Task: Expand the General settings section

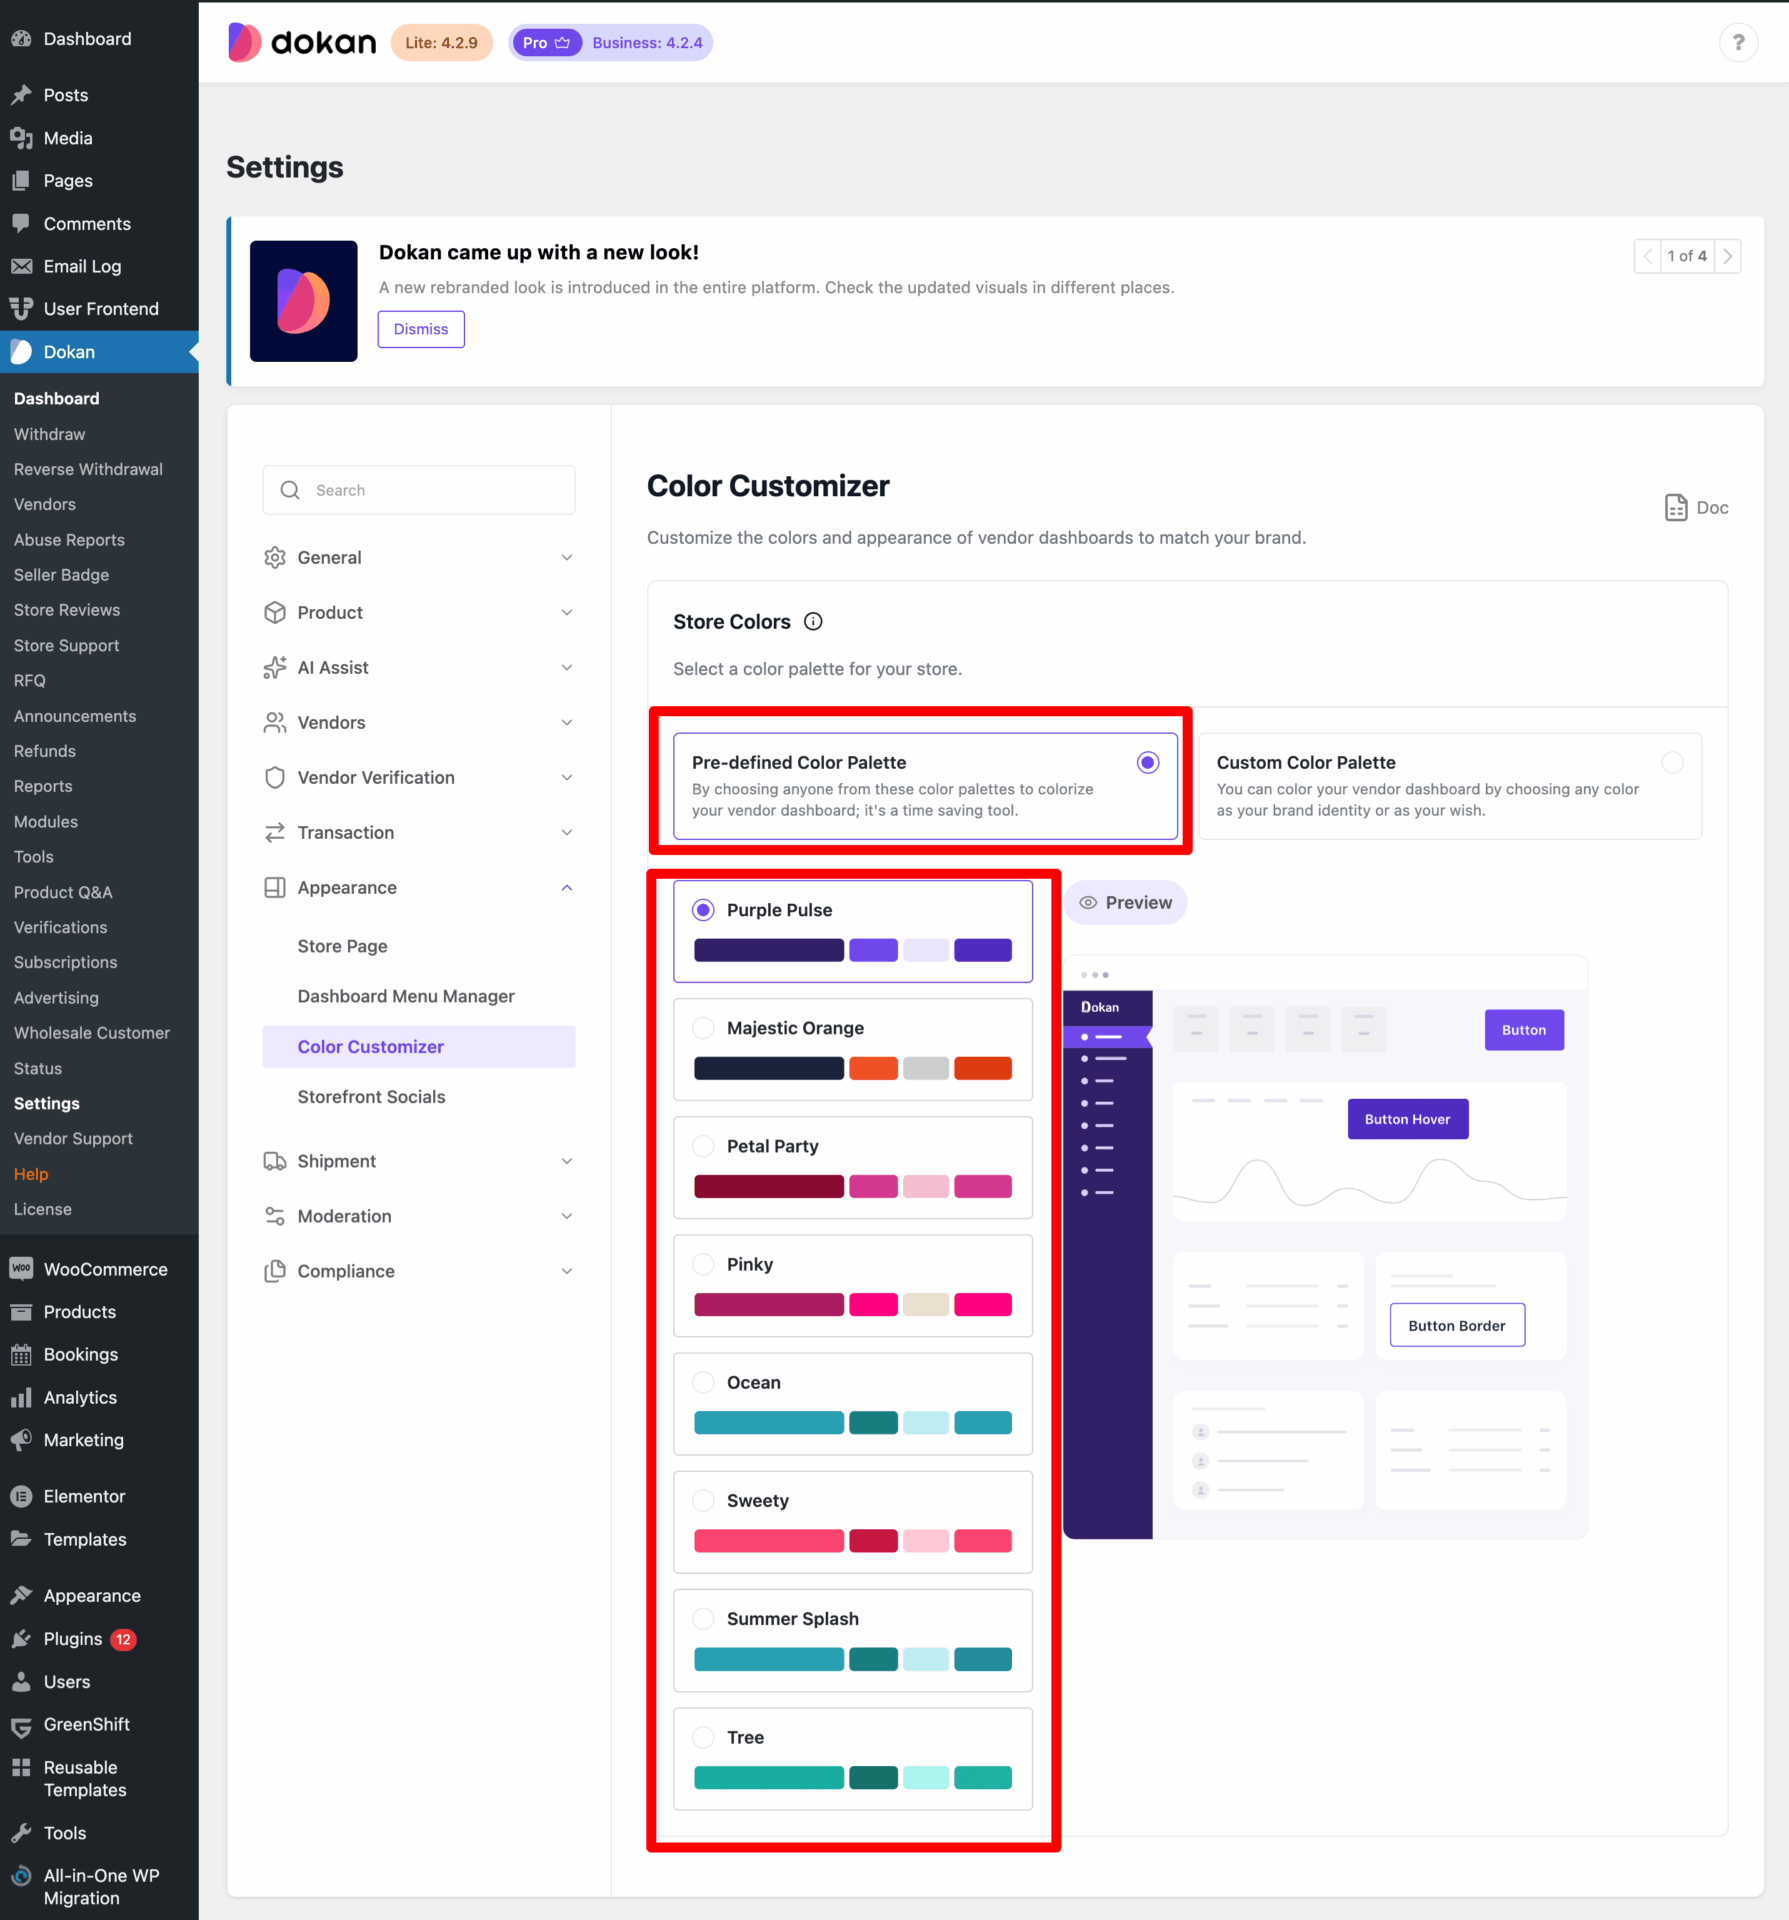Action: click(418, 557)
